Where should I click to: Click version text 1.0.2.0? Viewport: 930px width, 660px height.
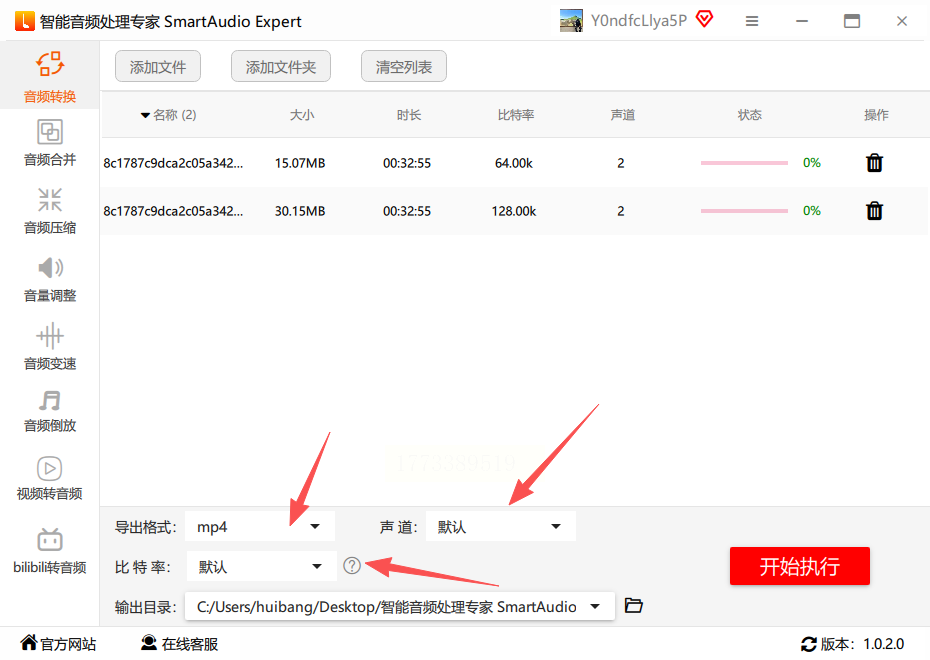pyautogui.click(x=883, y=644)
